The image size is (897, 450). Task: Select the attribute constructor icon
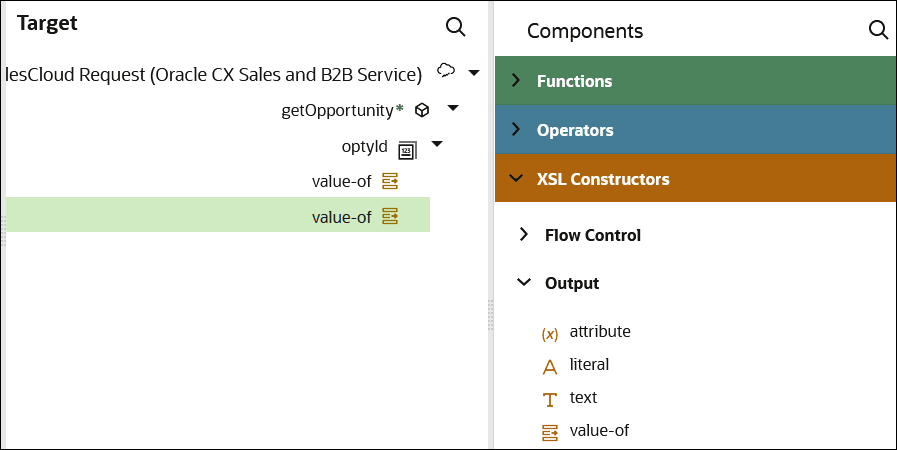549,333
